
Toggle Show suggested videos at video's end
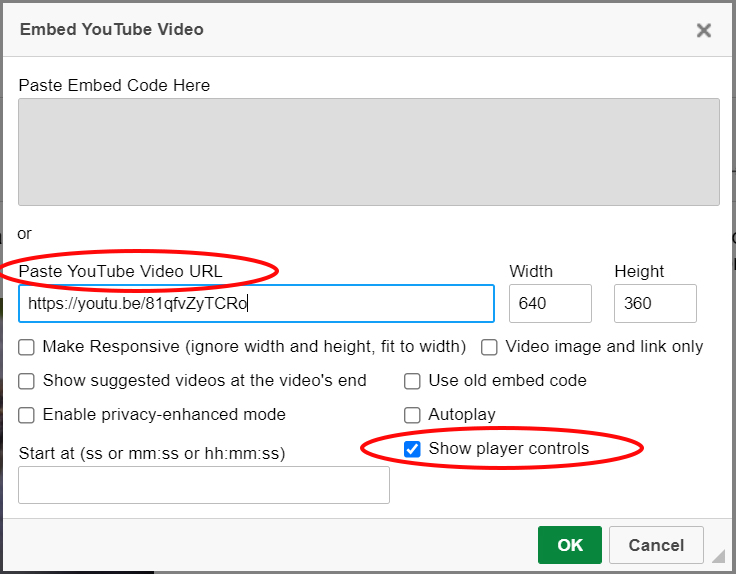(x=26, y=381)
